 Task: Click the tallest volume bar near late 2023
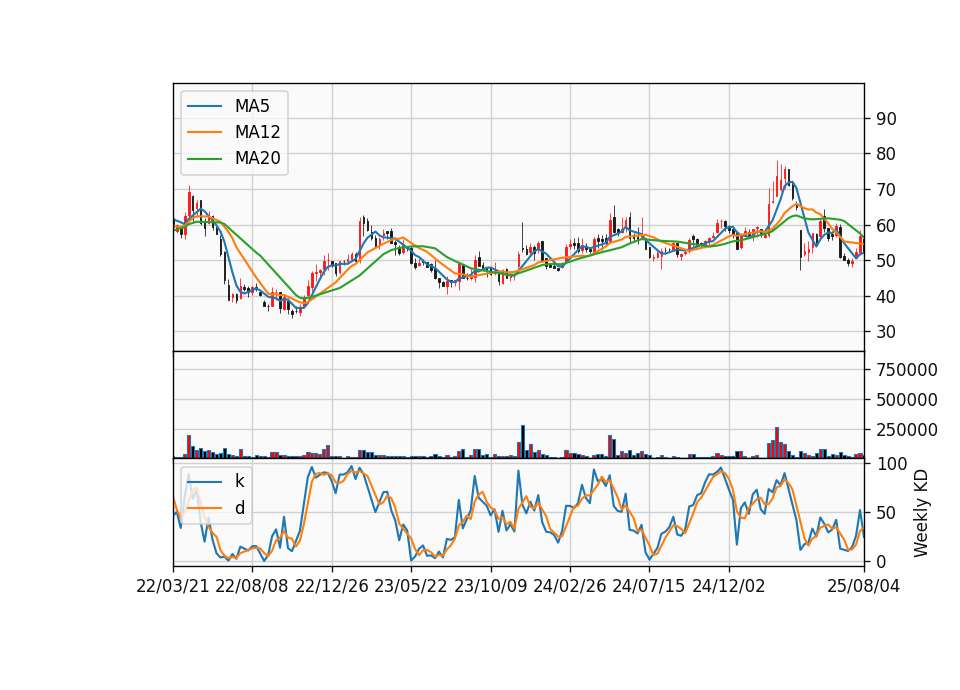tap(523, 441)
